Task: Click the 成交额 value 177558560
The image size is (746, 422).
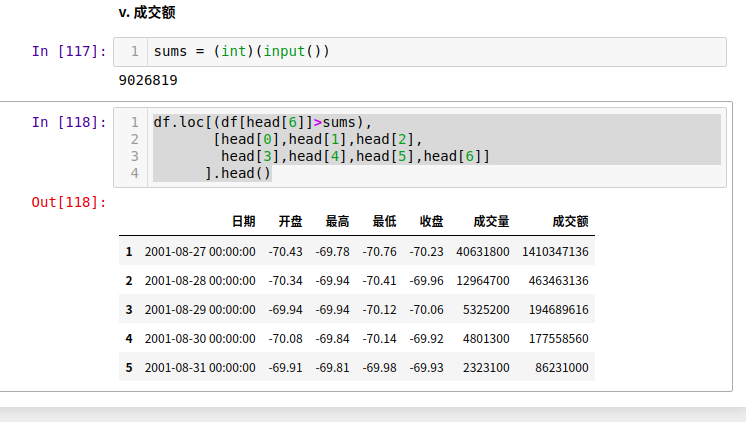Action: (x=559, y=339)
